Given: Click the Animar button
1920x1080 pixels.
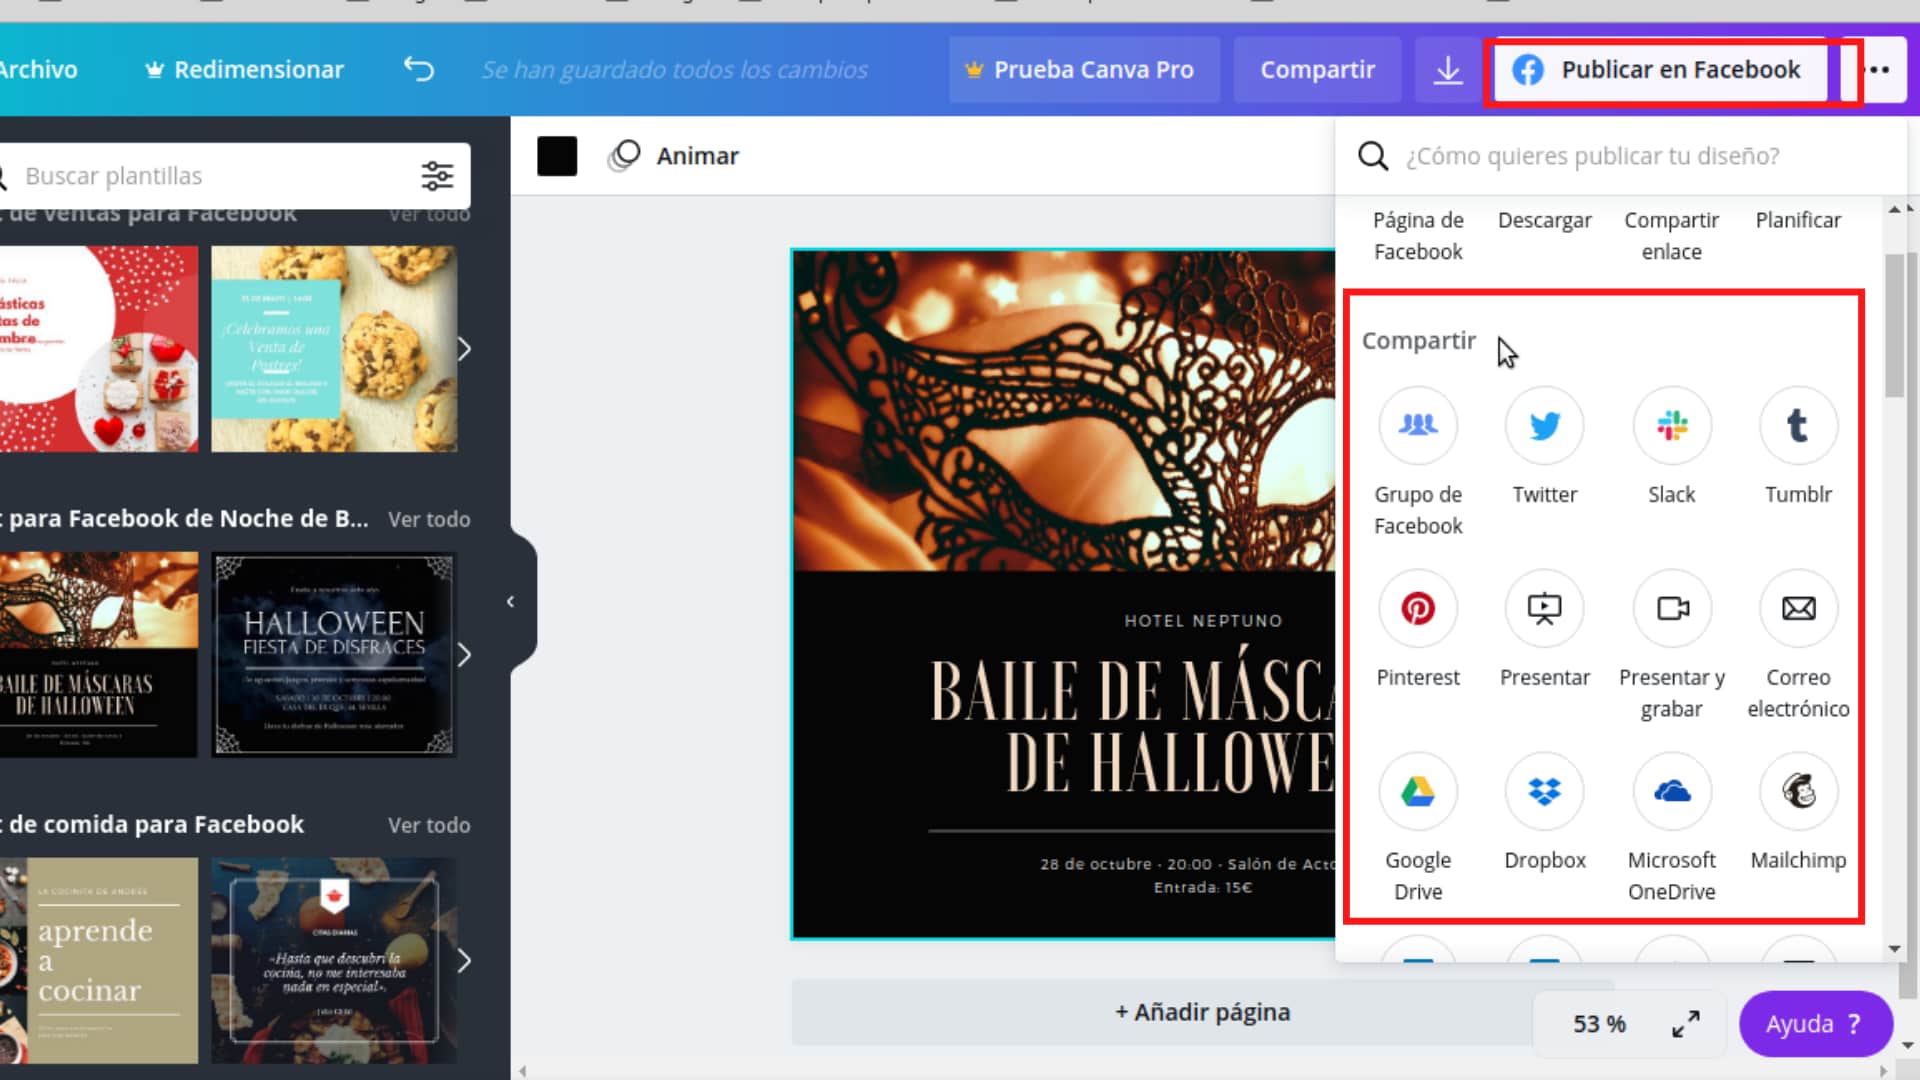Looking at the screenshot, I should coord(673,156).
